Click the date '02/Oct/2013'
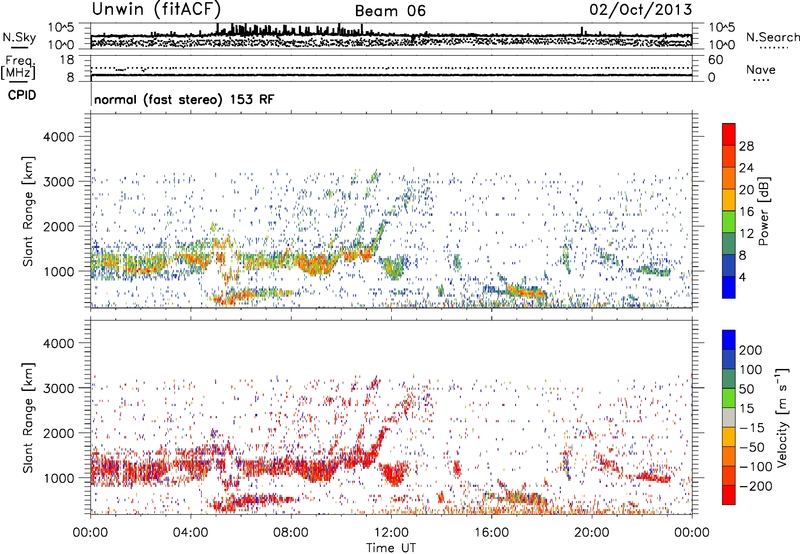Screen dimensions: 800x554 click(x=641, y=10)
